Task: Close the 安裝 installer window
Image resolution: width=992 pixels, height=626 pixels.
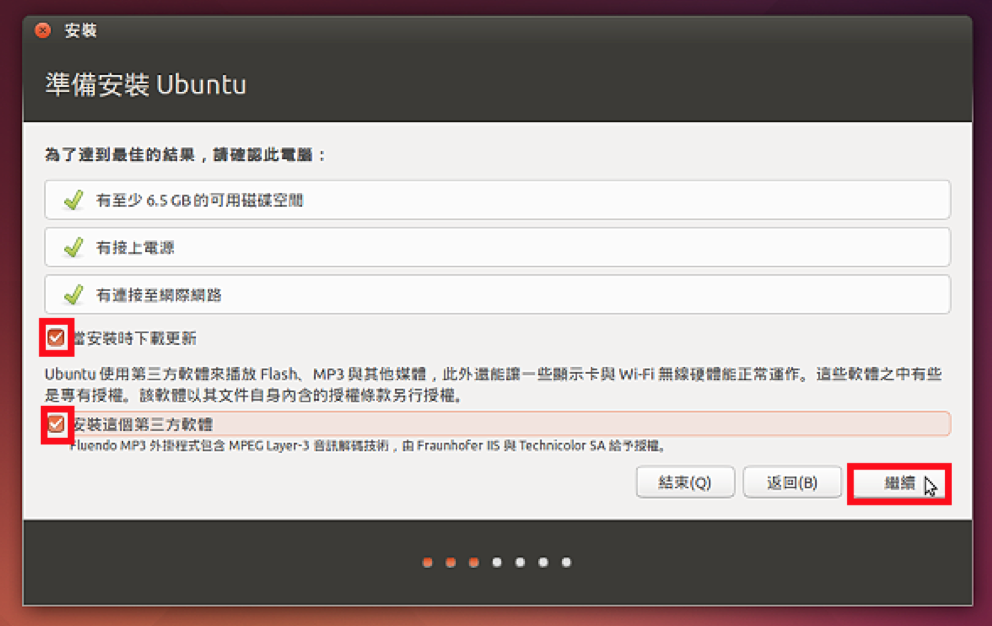Action: point(43,30)
